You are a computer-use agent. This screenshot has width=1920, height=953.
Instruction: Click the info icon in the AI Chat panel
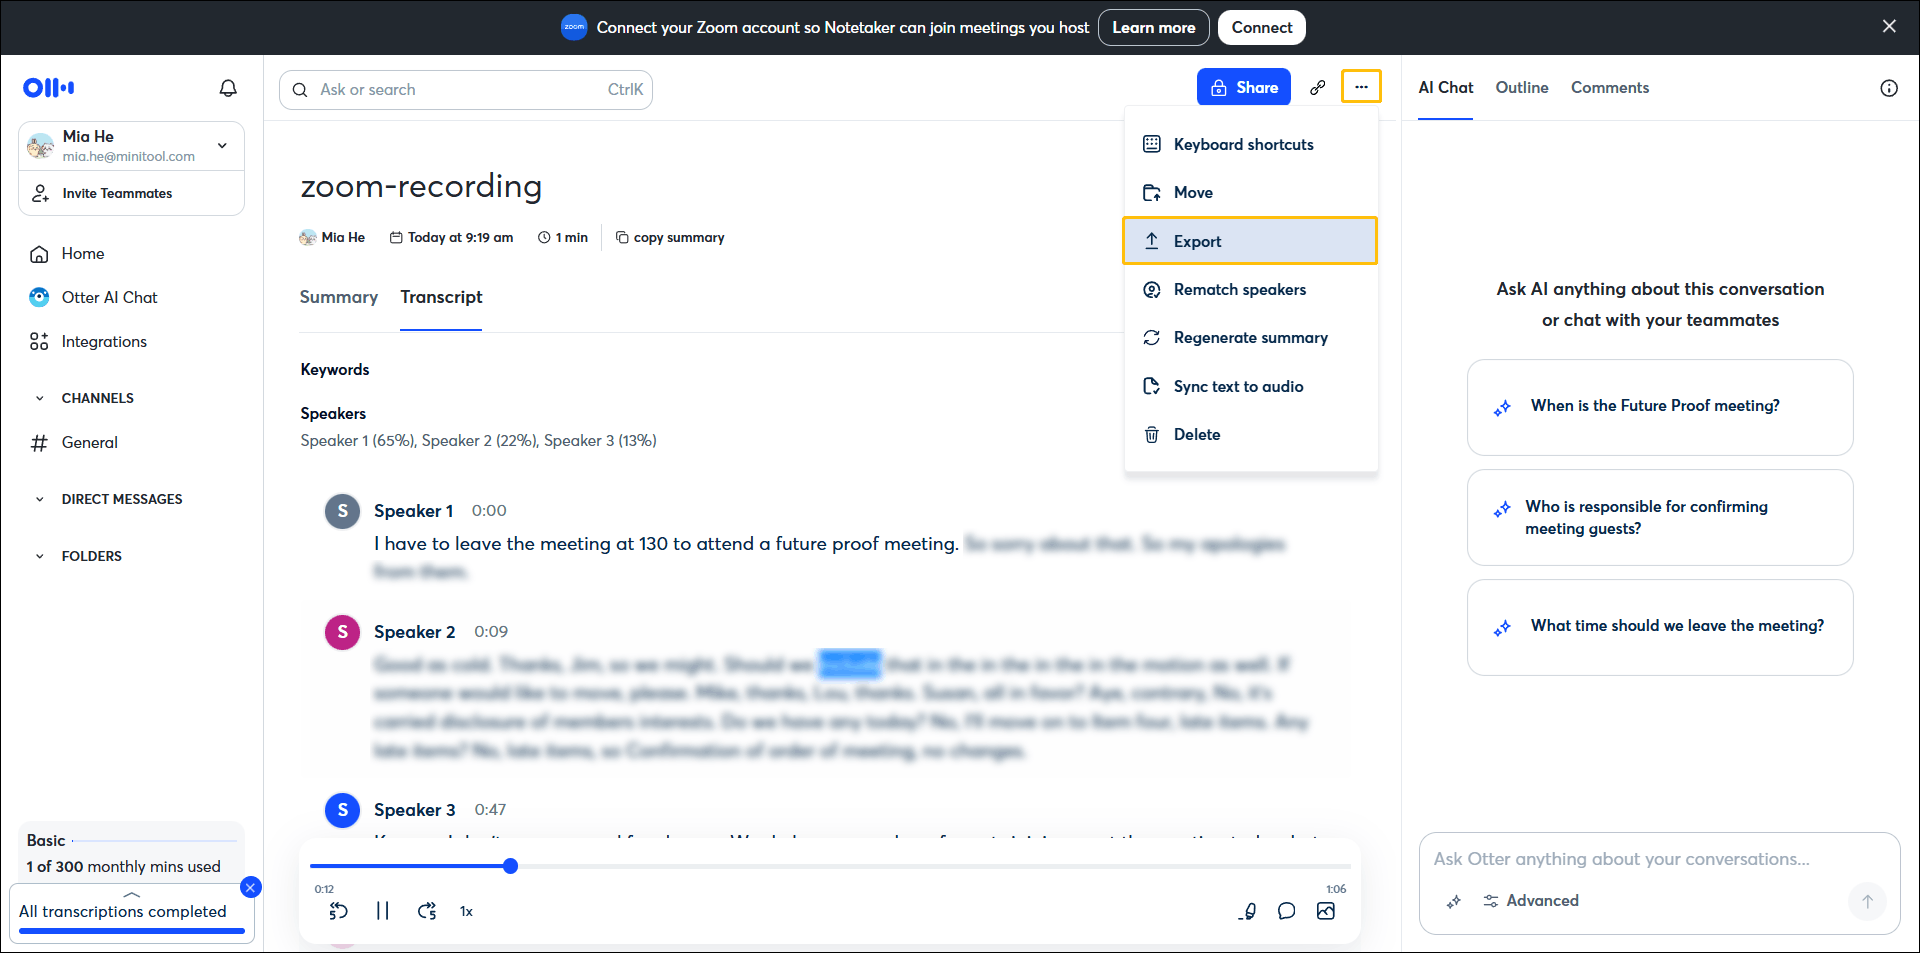coord(1889,88)
